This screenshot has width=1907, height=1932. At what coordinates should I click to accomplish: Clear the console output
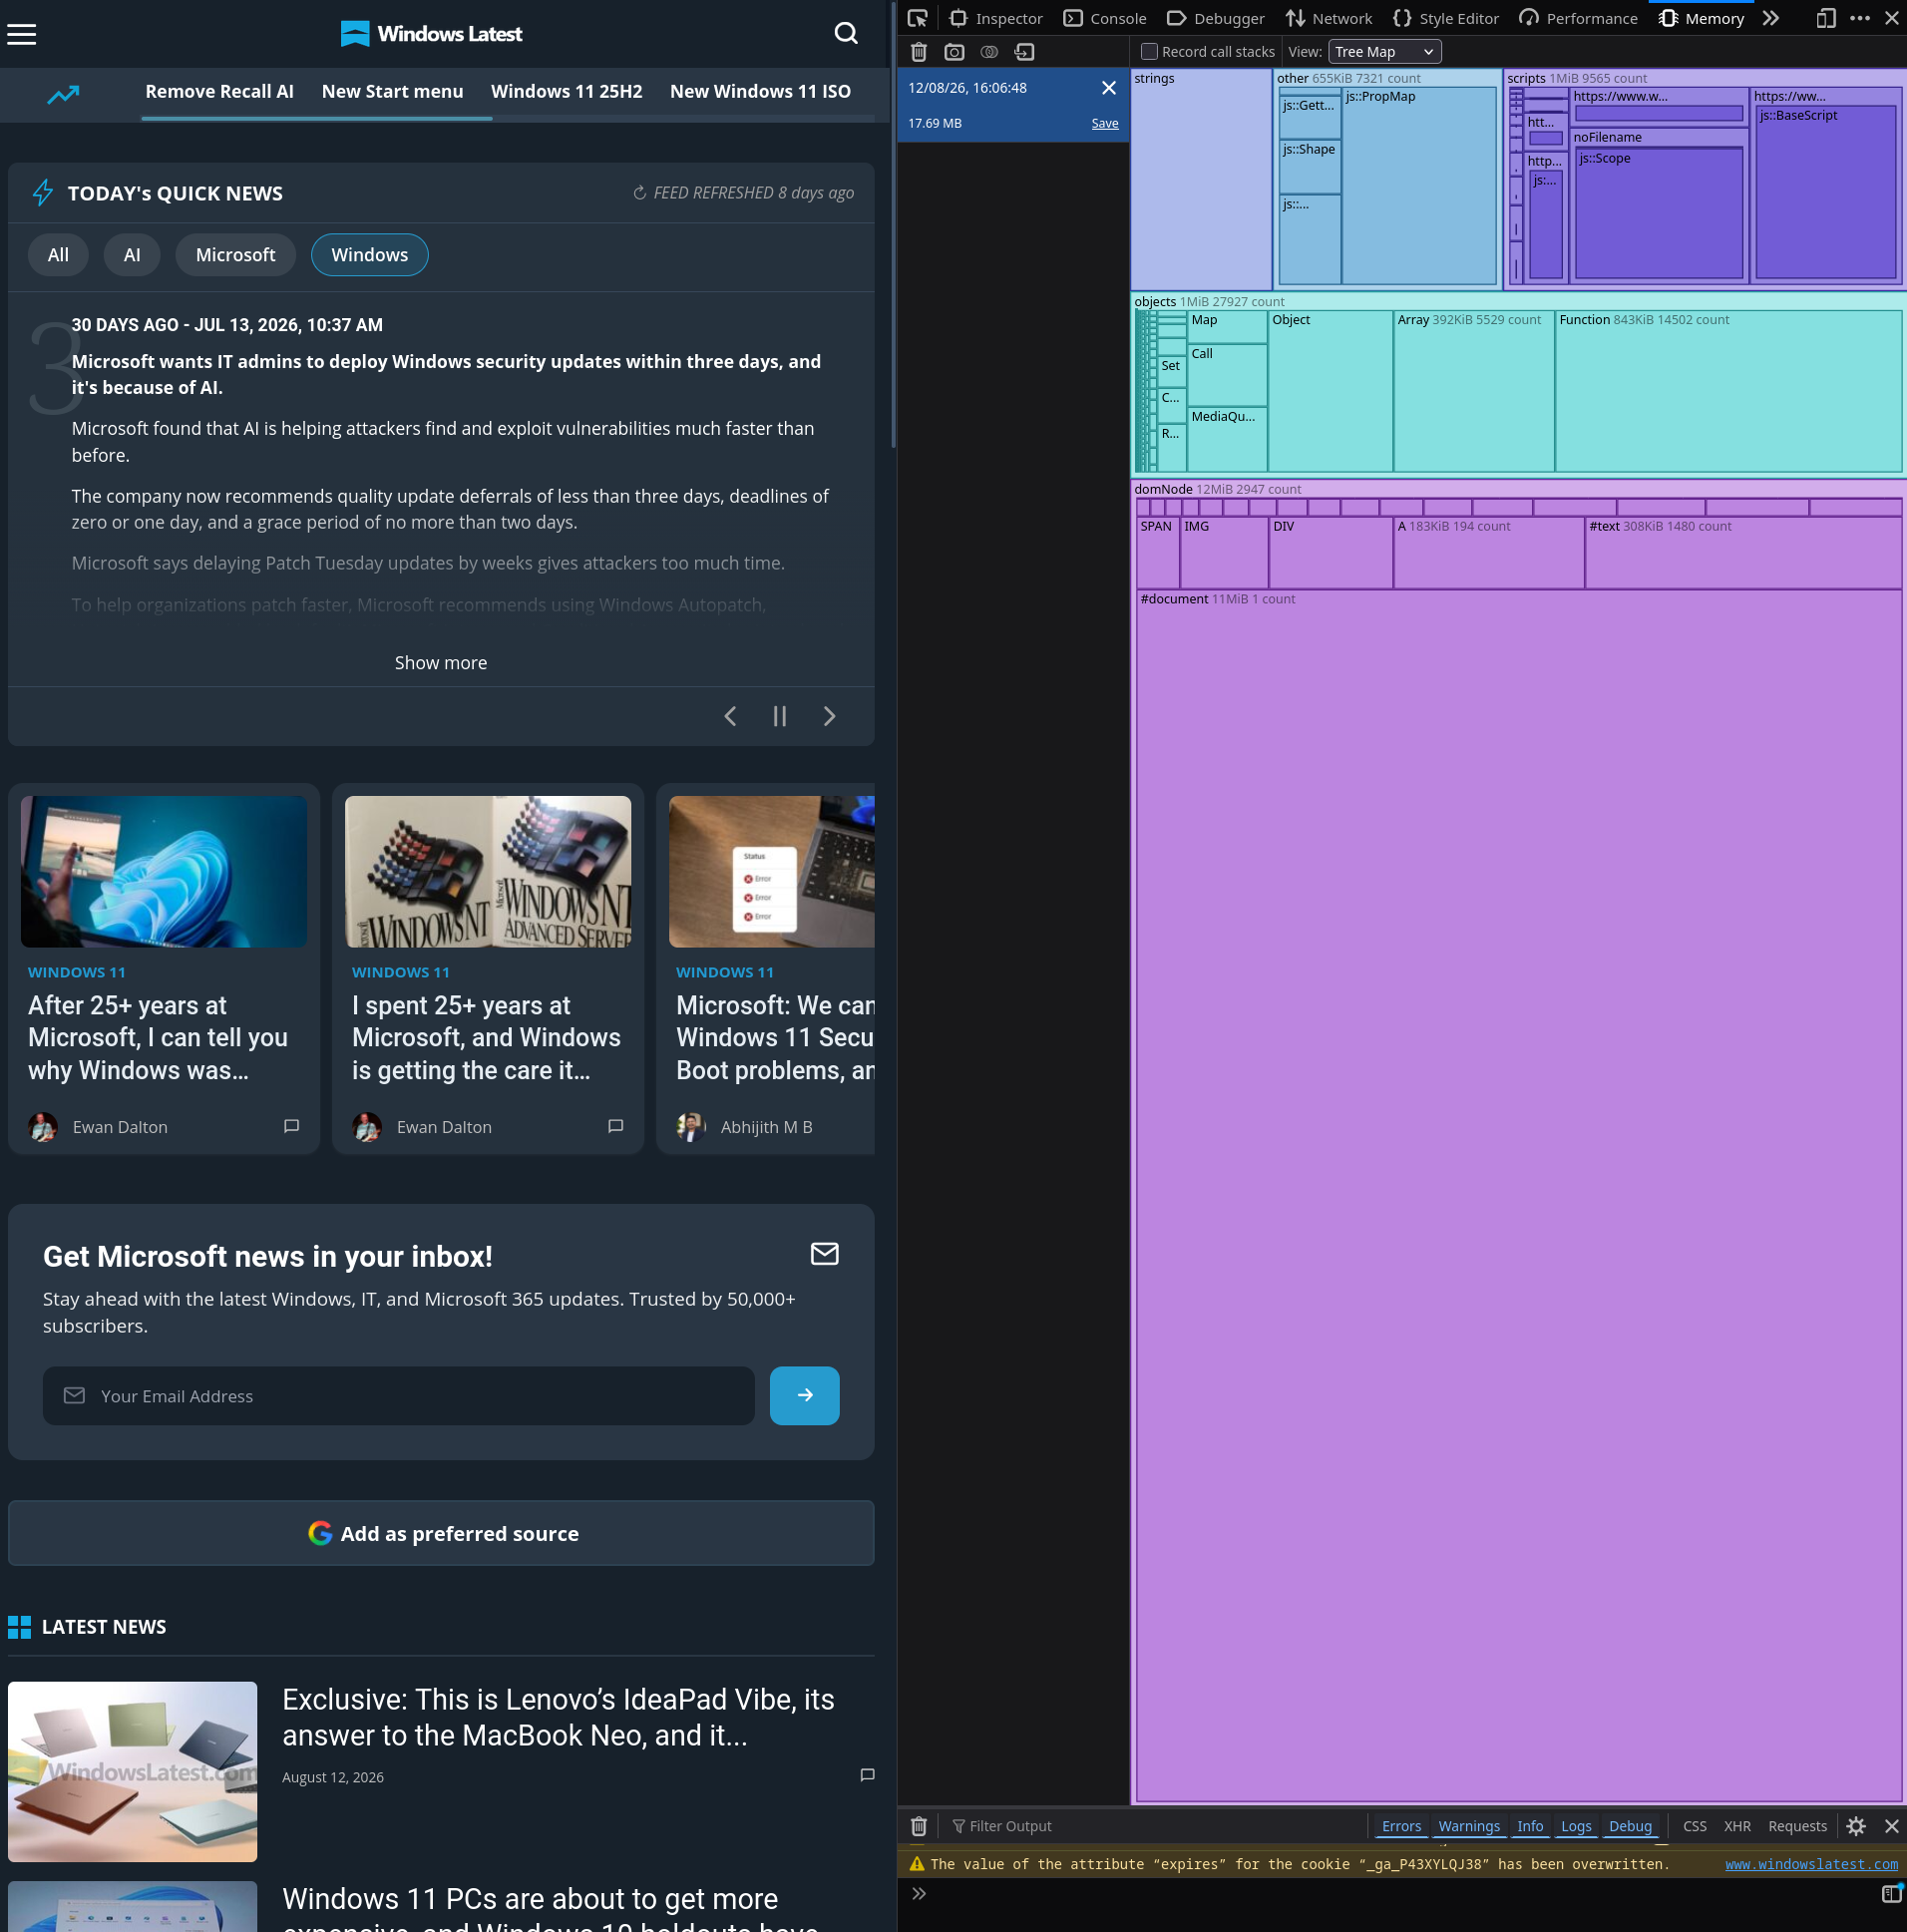(x=919, y=1826)
